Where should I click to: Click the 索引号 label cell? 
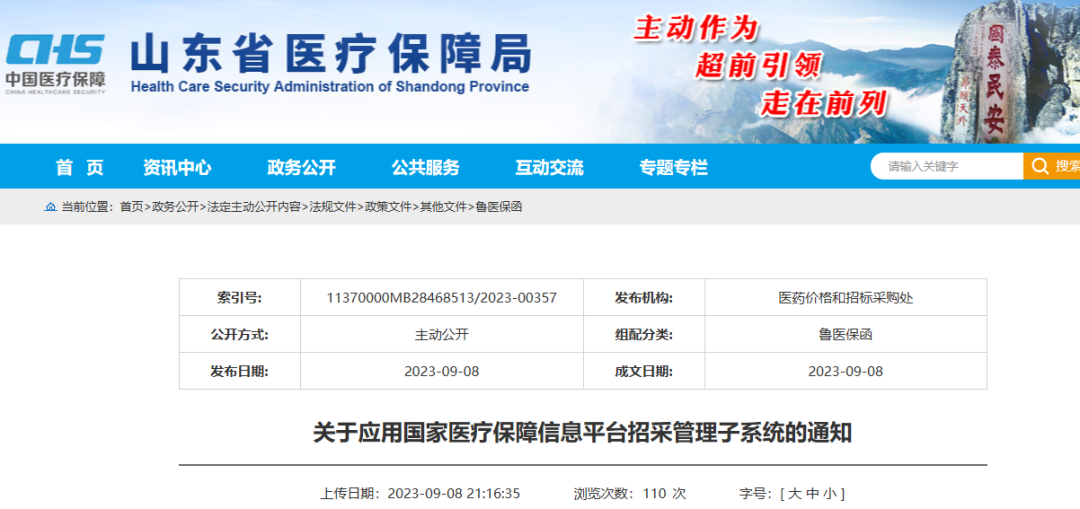pyautogui.click(x=240, y=298)
